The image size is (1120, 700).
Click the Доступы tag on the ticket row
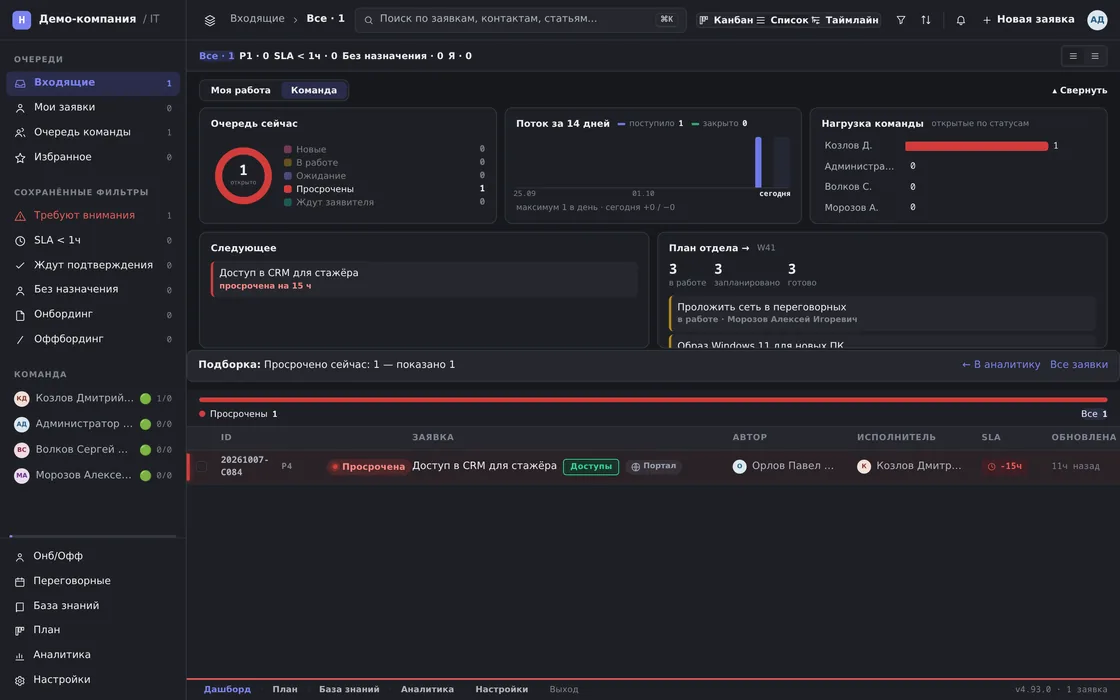coord(591,466)
